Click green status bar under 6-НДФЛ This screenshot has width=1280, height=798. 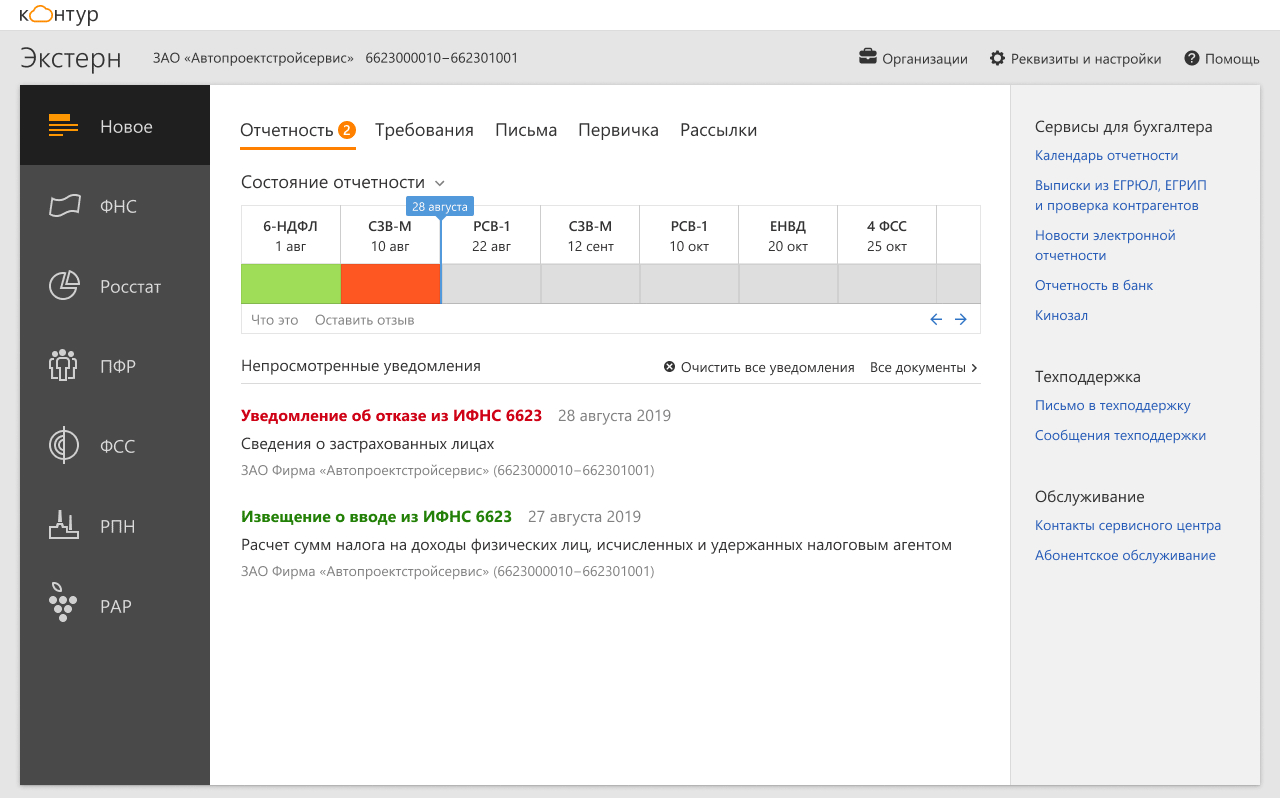tap(291, 284)
